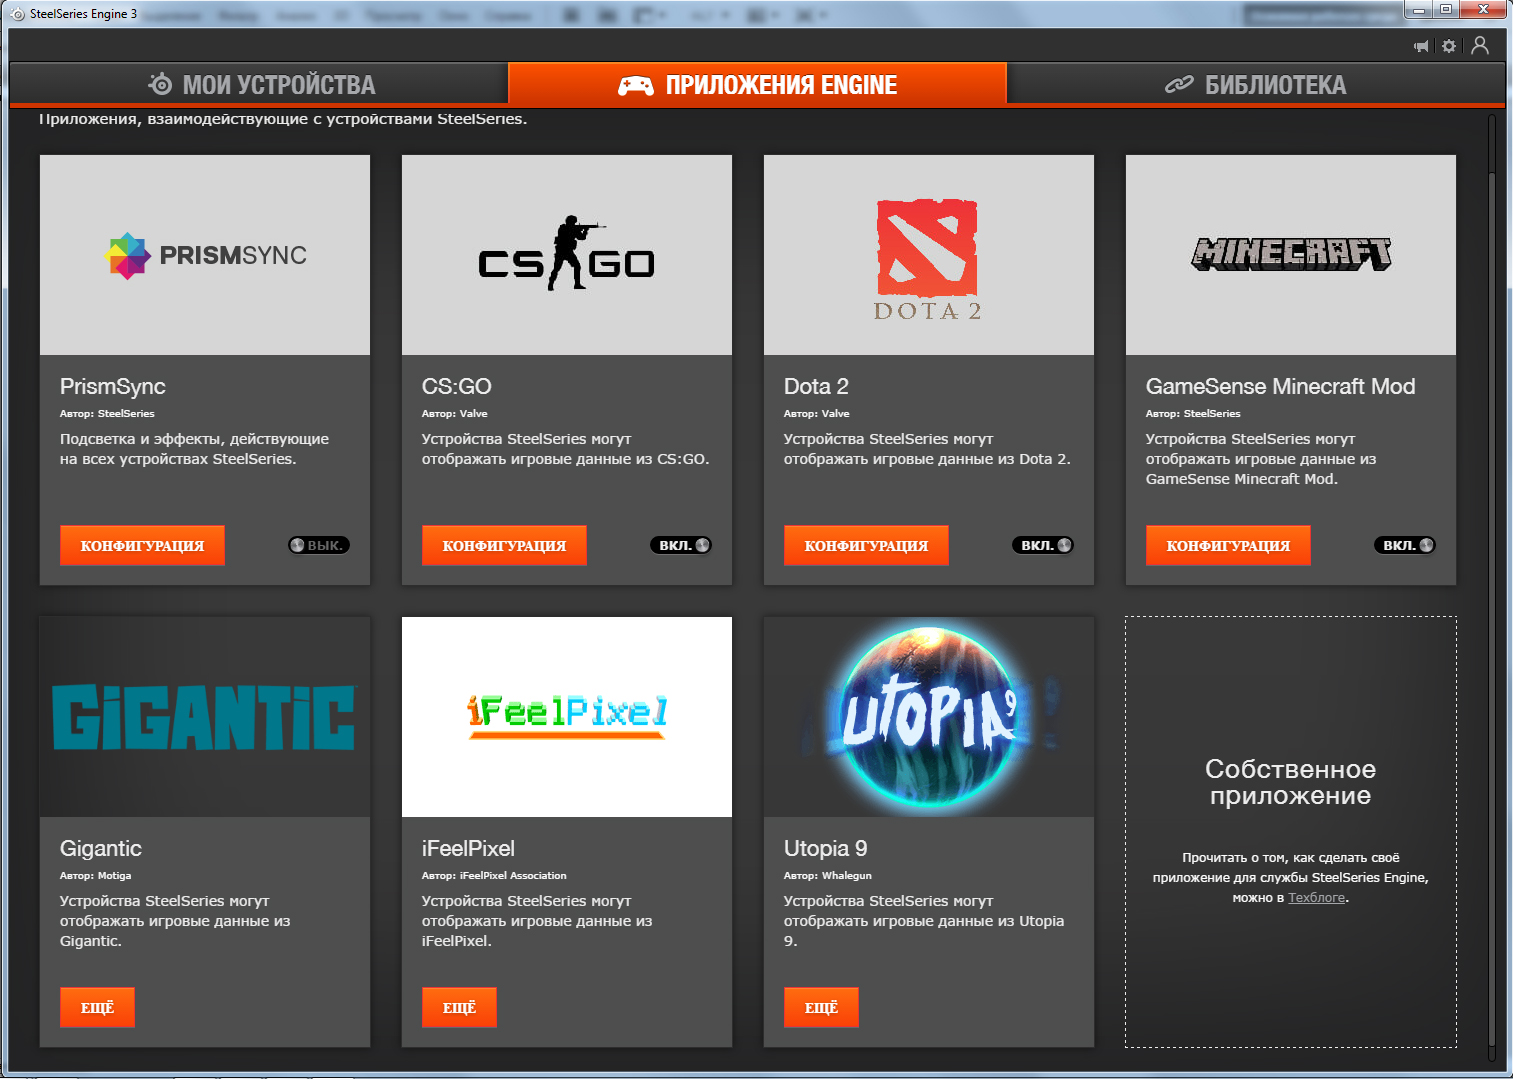The image size is (1513, 1079).
Task: Open Dota 2 КОНФИГУРАЦИЯ button
Action: 866,545
